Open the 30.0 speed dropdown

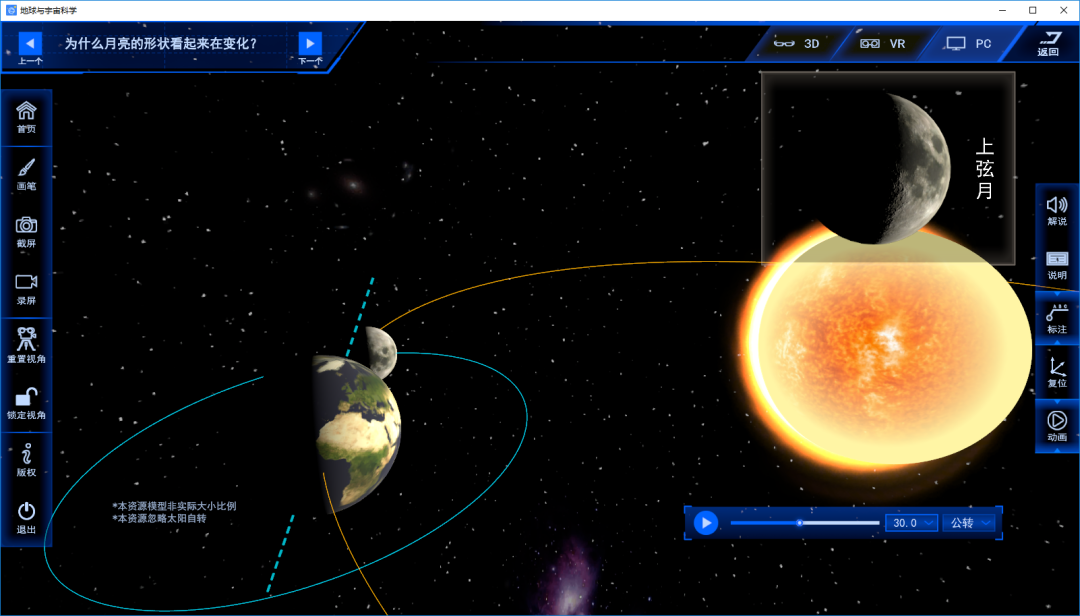pyautogui.click(x=911, y=523)
